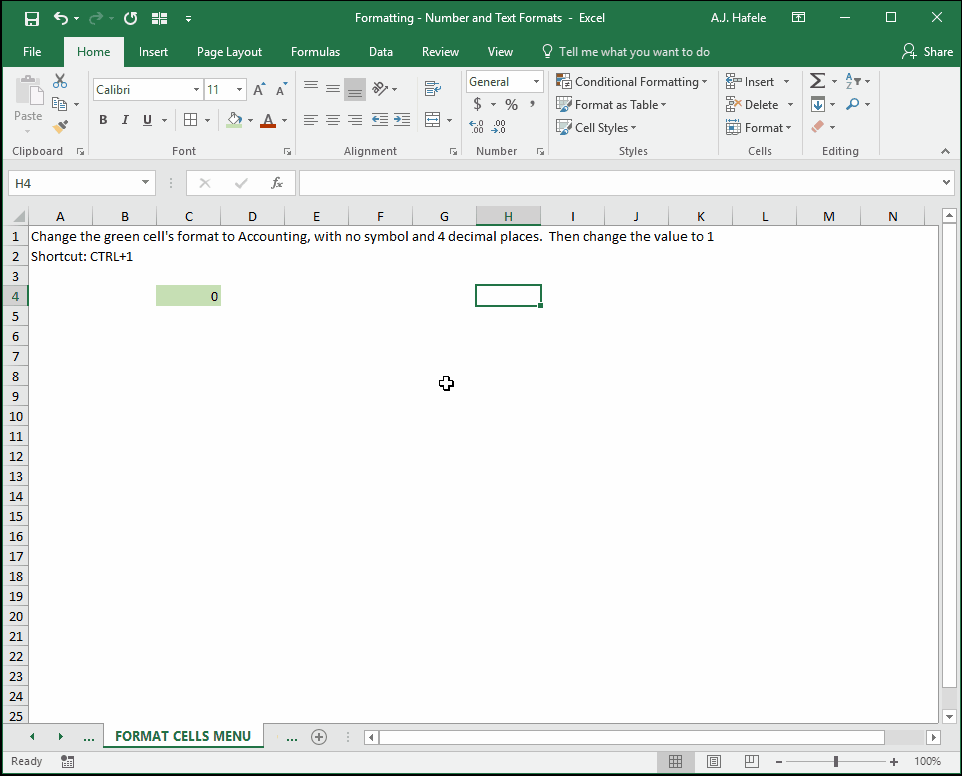The image size is (962, 776).
Task: Increase font size with large A icon
Action: (259, 90)
